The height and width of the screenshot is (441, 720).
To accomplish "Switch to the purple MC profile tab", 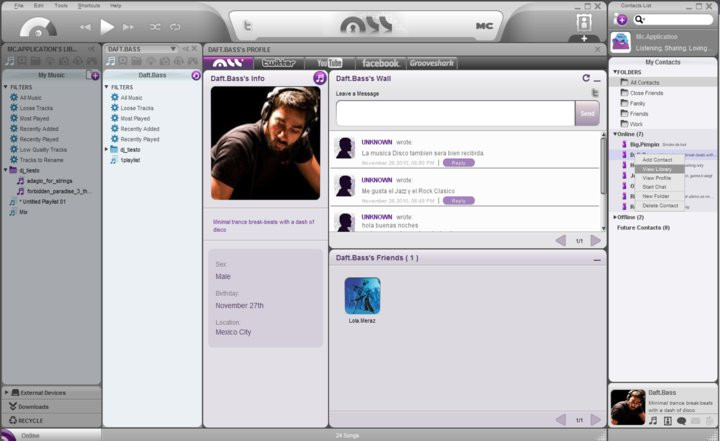I will click(228, 63).
